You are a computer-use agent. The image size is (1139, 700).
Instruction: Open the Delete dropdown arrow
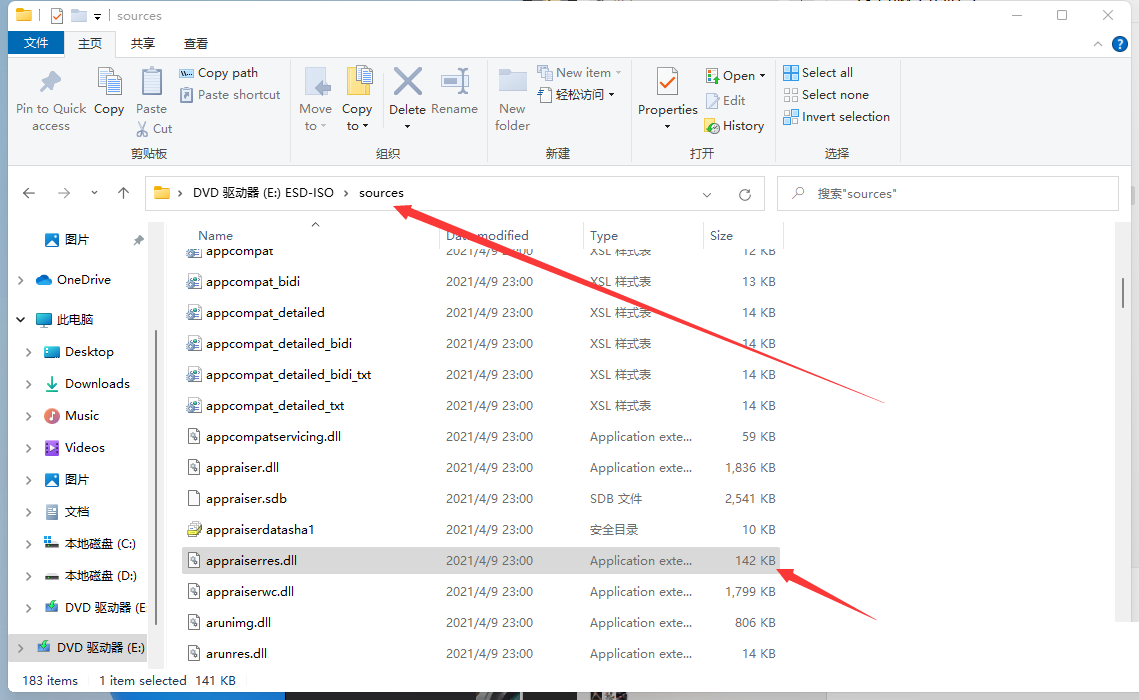point(408,126)
